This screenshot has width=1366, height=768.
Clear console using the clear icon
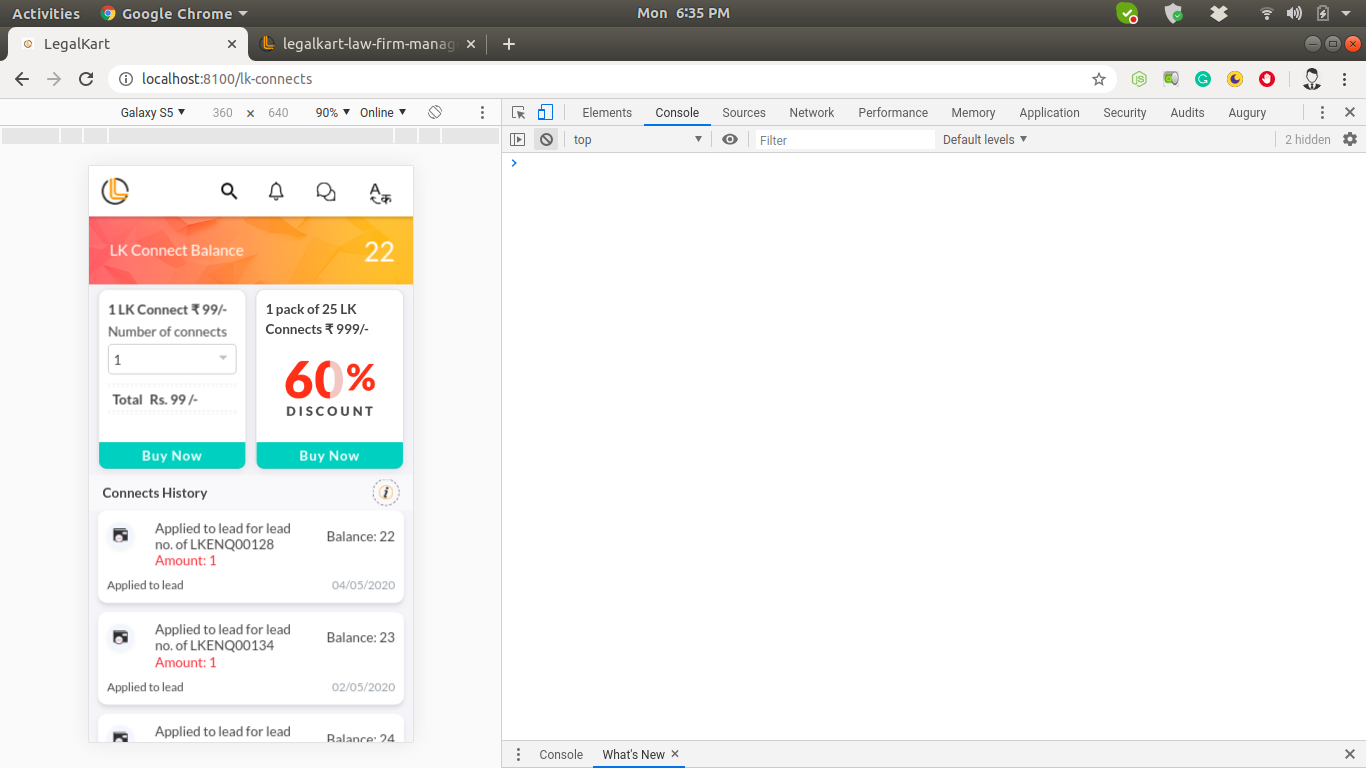(x=546, y=140)
